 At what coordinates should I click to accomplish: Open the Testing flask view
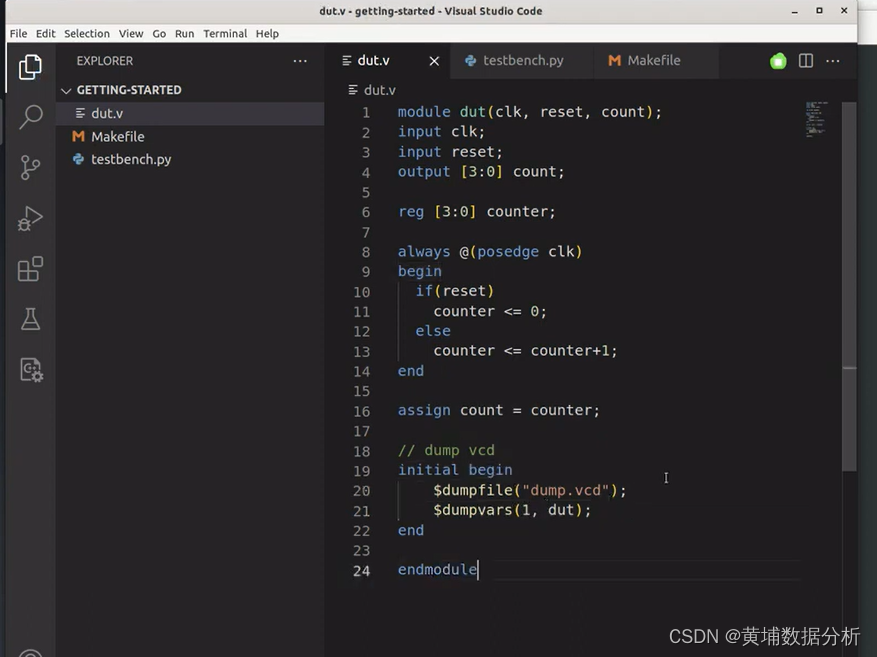(29, 319)
